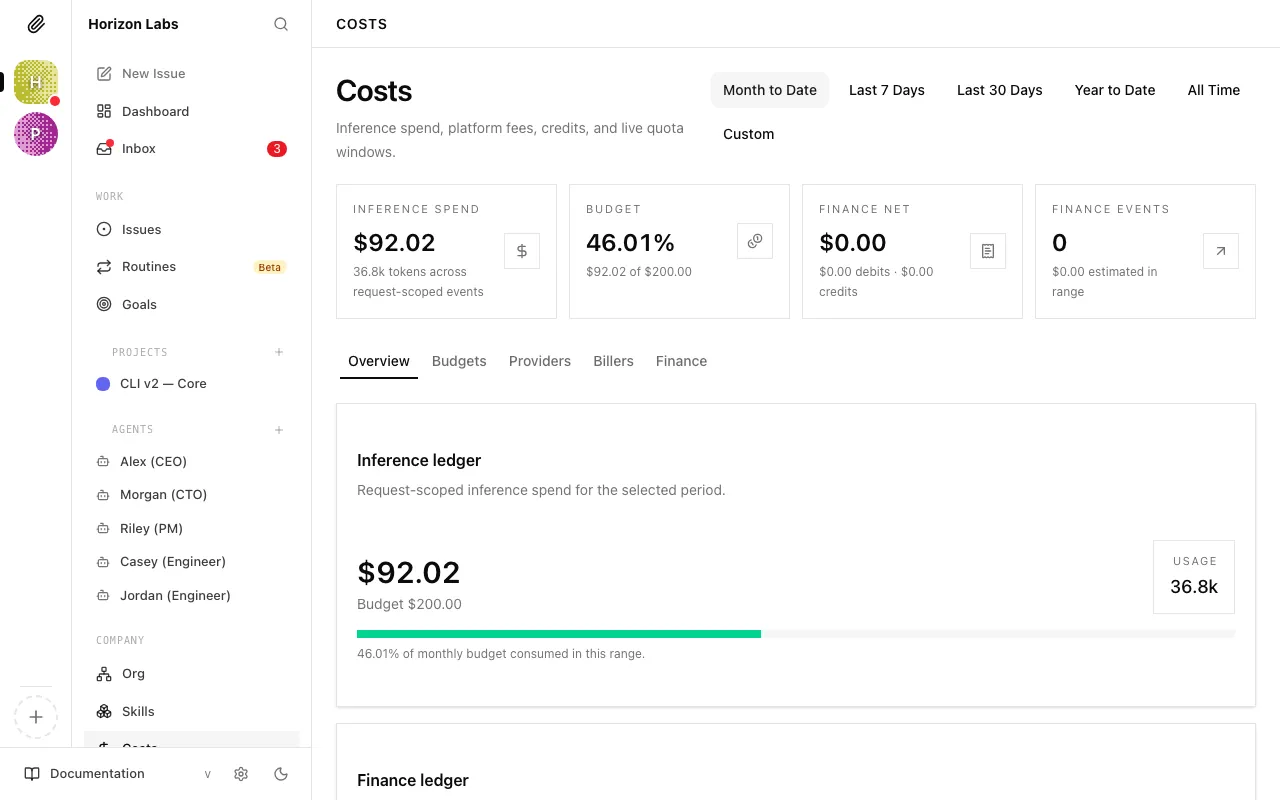Click the Documentation book icon
Image resolution: width=1280 pixels, height=800 pixels.
[32, 774]
